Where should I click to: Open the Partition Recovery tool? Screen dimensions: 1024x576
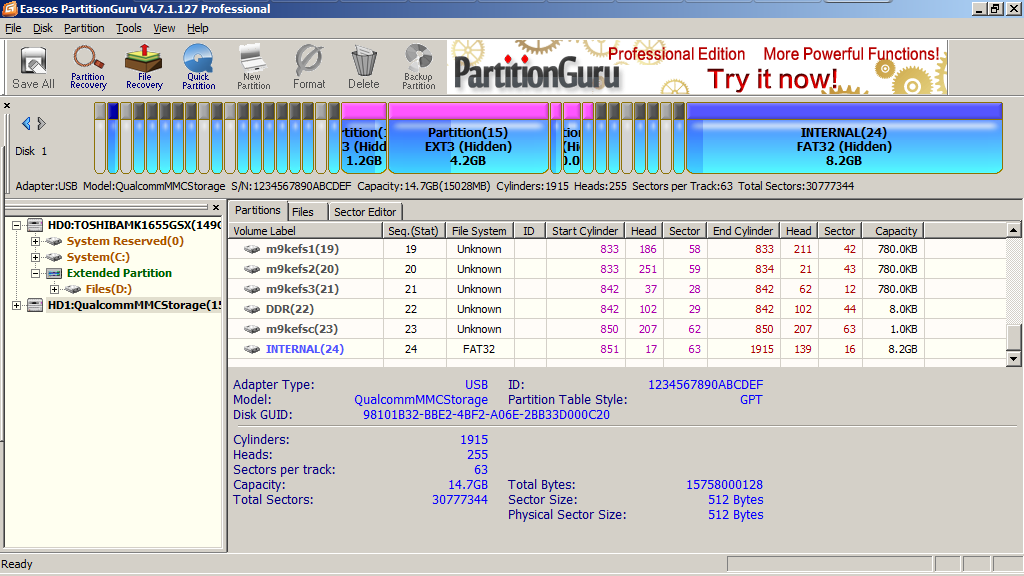88,67
